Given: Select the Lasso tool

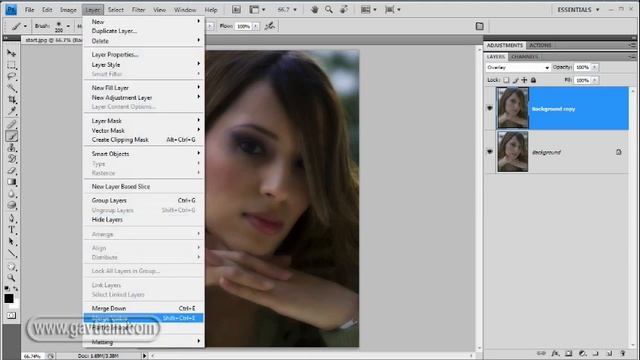Looking at the screenshot, I should [x=11, y=76].
